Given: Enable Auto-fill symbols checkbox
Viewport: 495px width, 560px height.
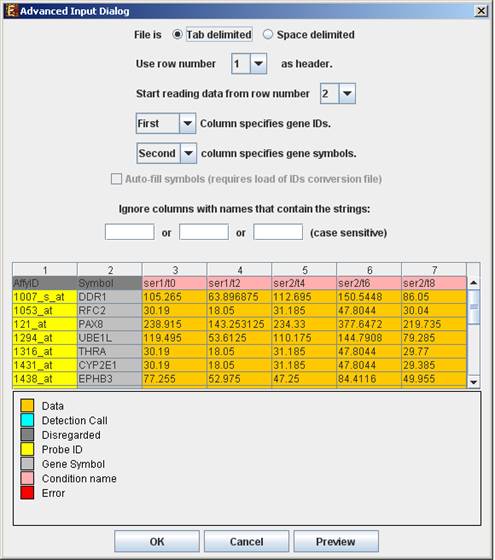Looking at the screenshot, I should tap(116, 179).
